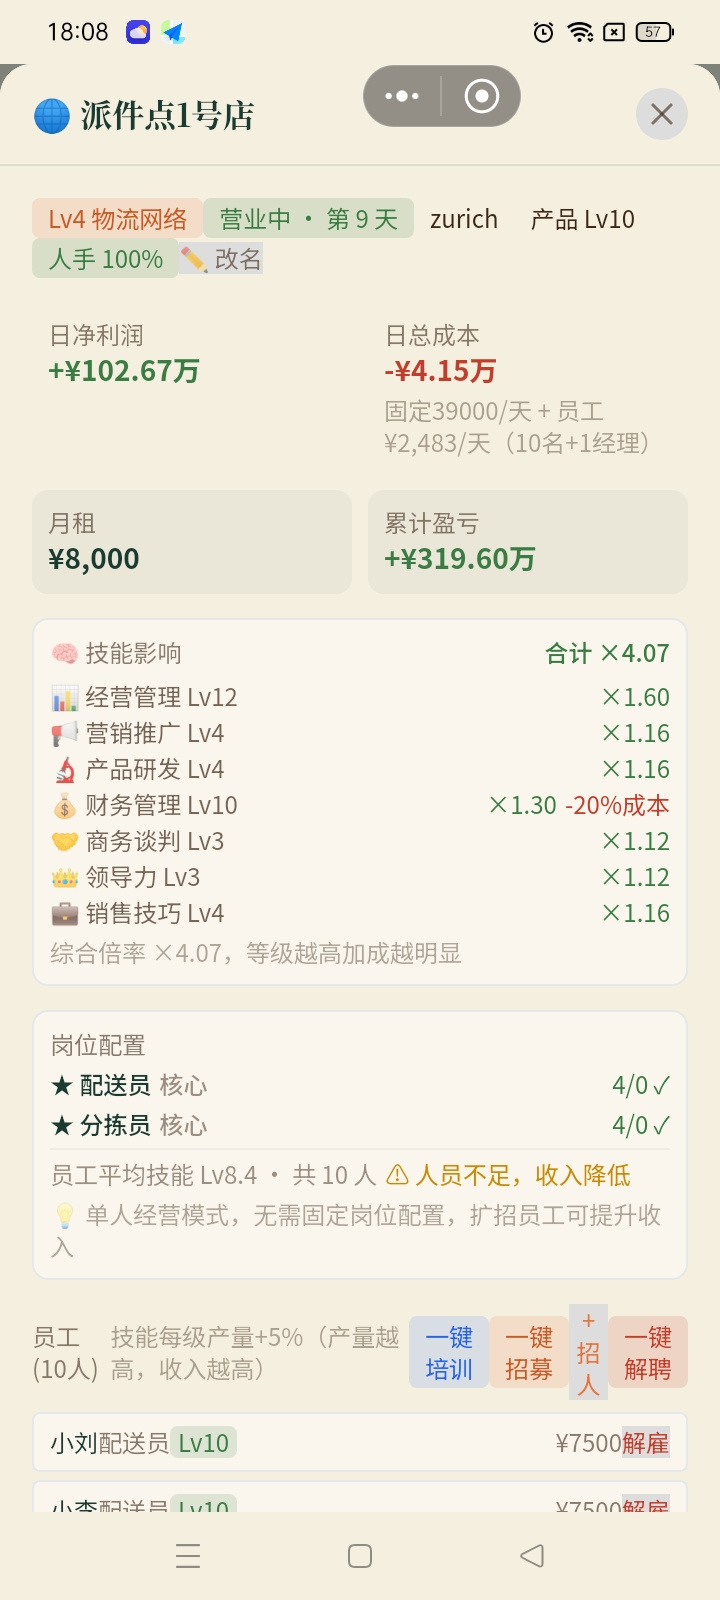Tap the mini-program target close icon
This screenshot has width=720, height=1600.
coord(482,96)
